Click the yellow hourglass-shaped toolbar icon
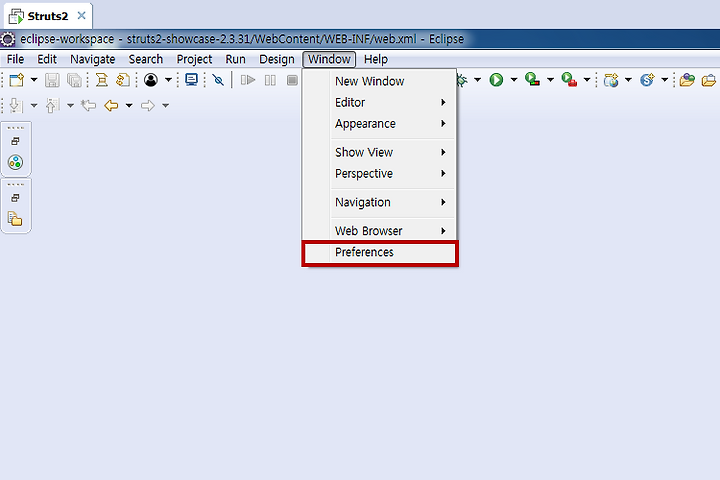Viewport: 720px width, 480px height. pyautogui.click(x=101, y=80)
